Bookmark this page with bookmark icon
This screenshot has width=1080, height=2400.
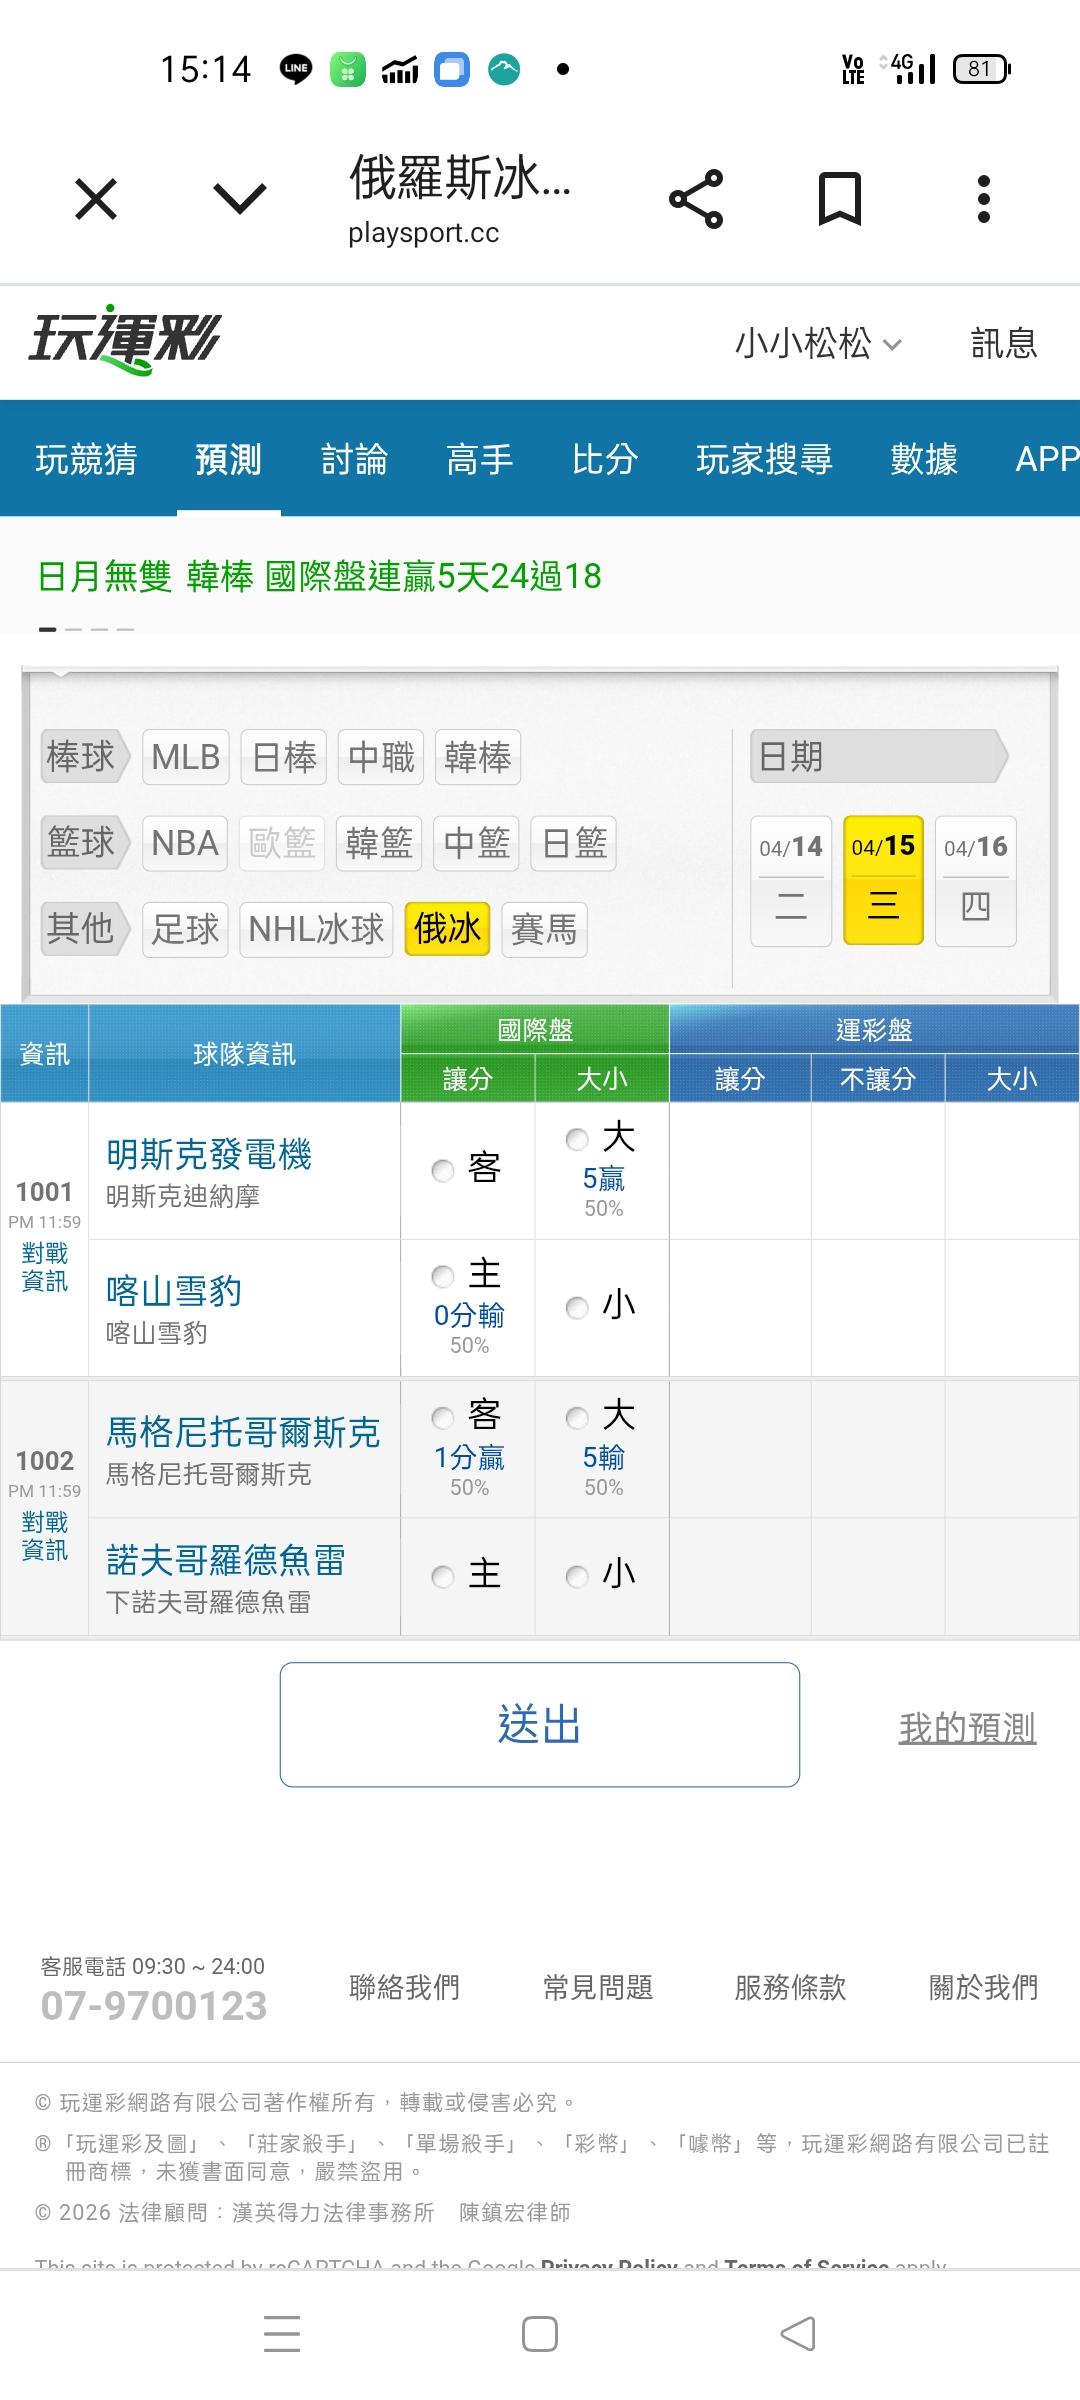click(x=839, y=198)
